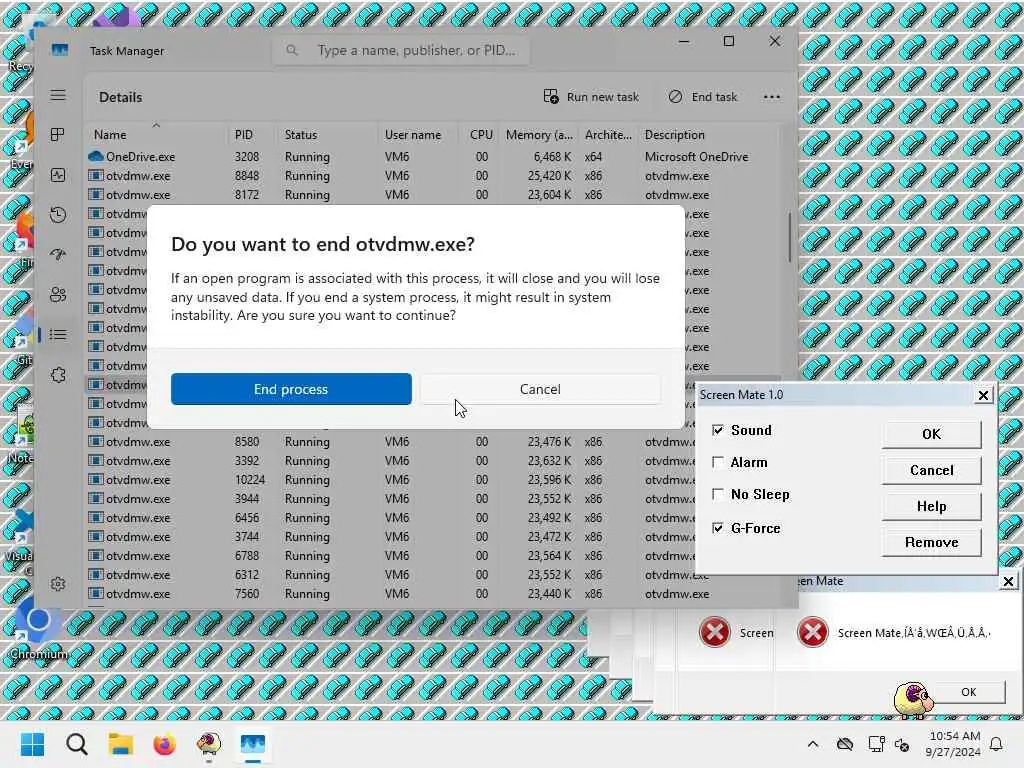Cancel the end process dialog
Viewport: 1024px width, 768px height.
540,389
